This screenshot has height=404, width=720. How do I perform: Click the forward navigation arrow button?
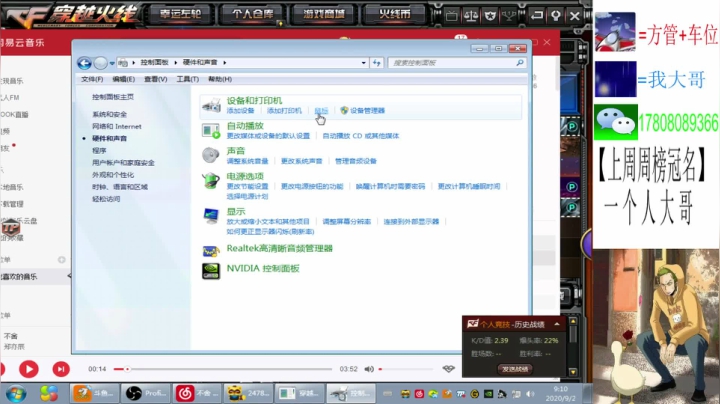click(x=101, y=63)
